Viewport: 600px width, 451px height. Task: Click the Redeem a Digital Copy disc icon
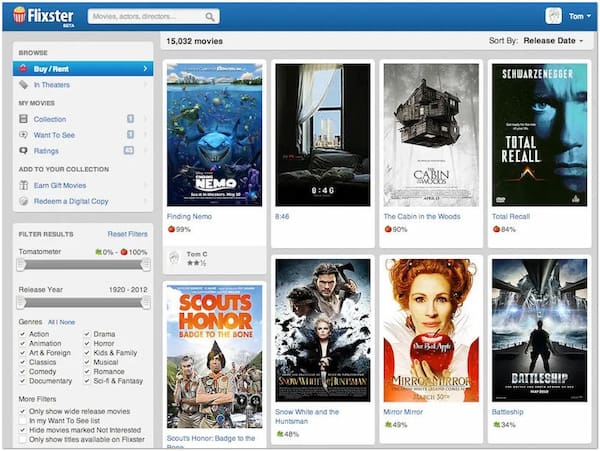[24, 201]
